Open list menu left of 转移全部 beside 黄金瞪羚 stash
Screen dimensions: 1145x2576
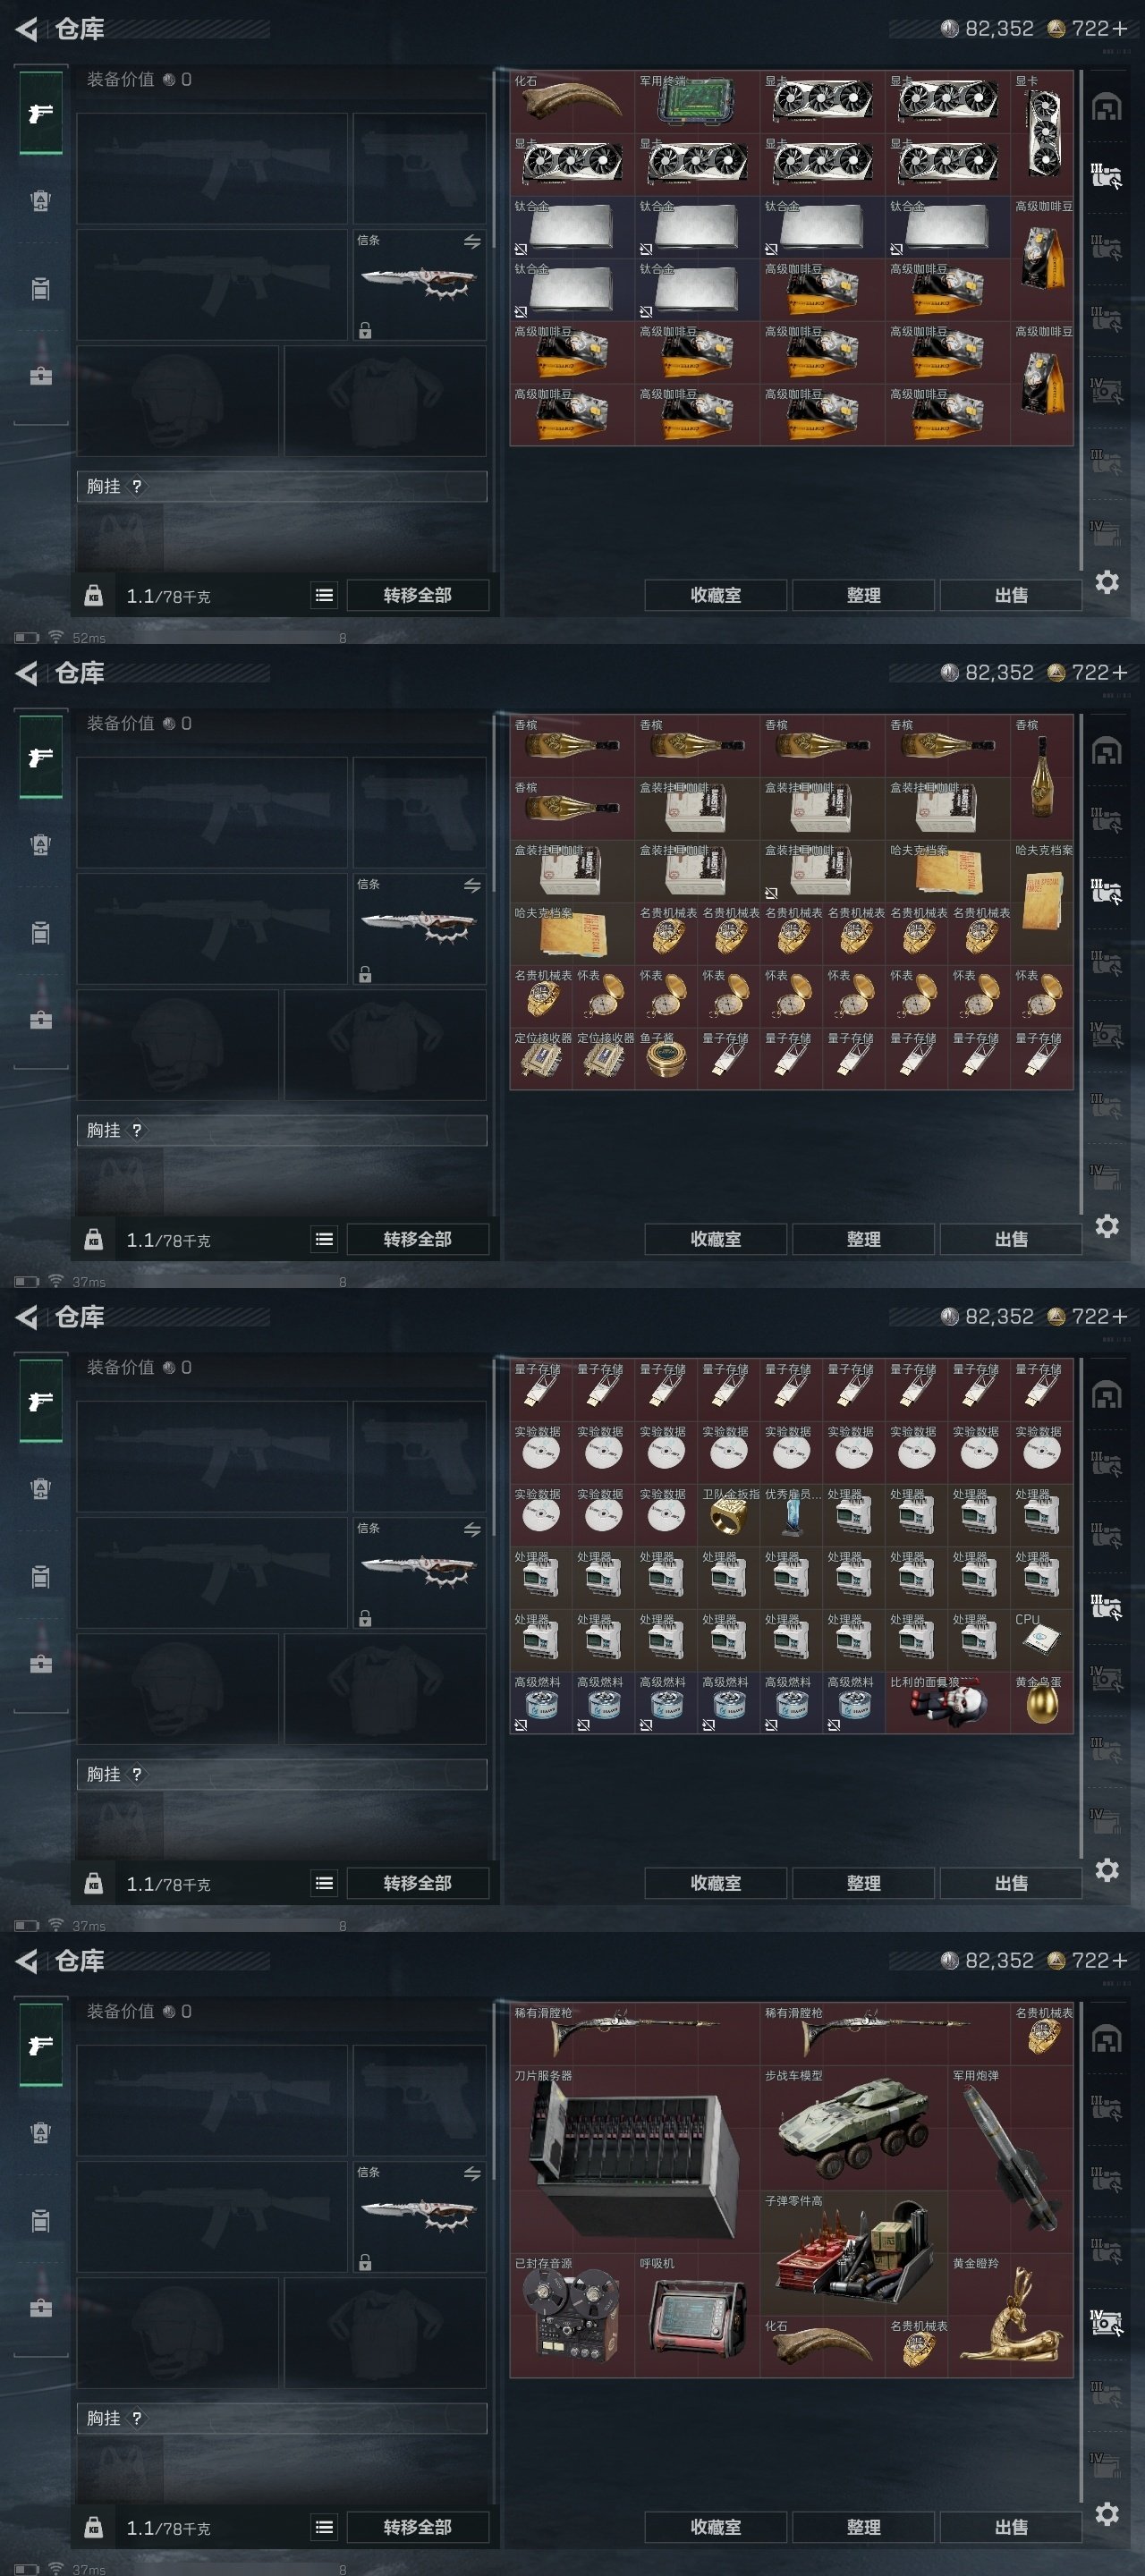(x=324, y=2526)
